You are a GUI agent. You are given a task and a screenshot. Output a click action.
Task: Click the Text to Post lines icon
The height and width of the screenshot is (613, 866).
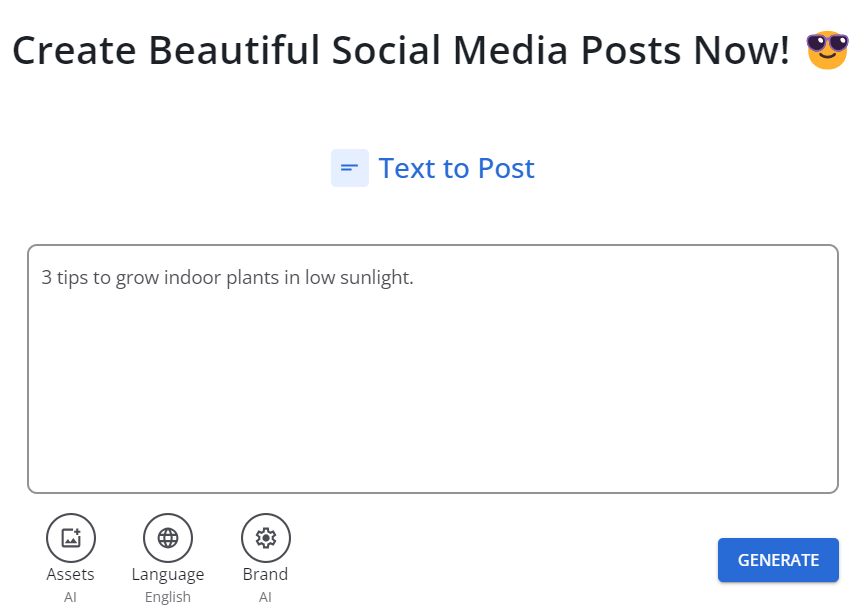point(350,168)
